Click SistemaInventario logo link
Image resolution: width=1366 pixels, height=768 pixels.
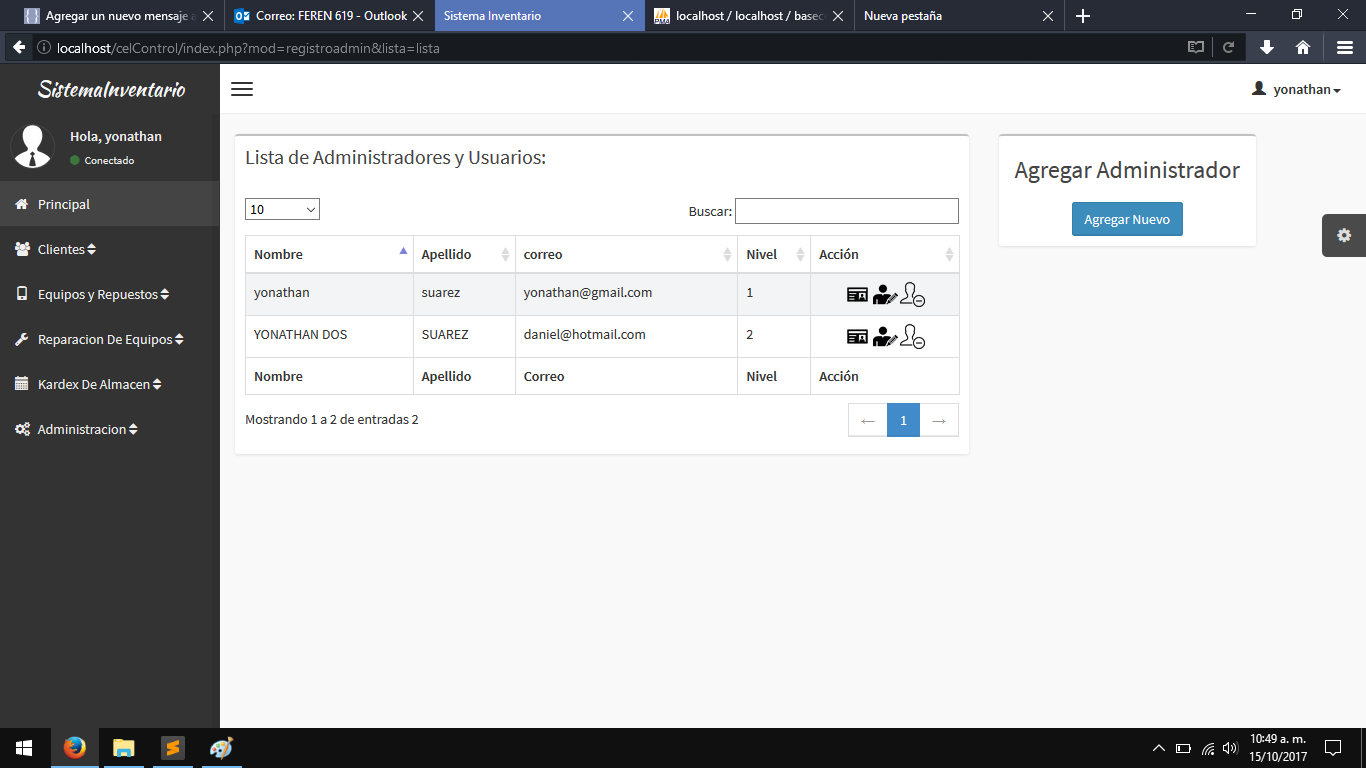click(111, 89)
